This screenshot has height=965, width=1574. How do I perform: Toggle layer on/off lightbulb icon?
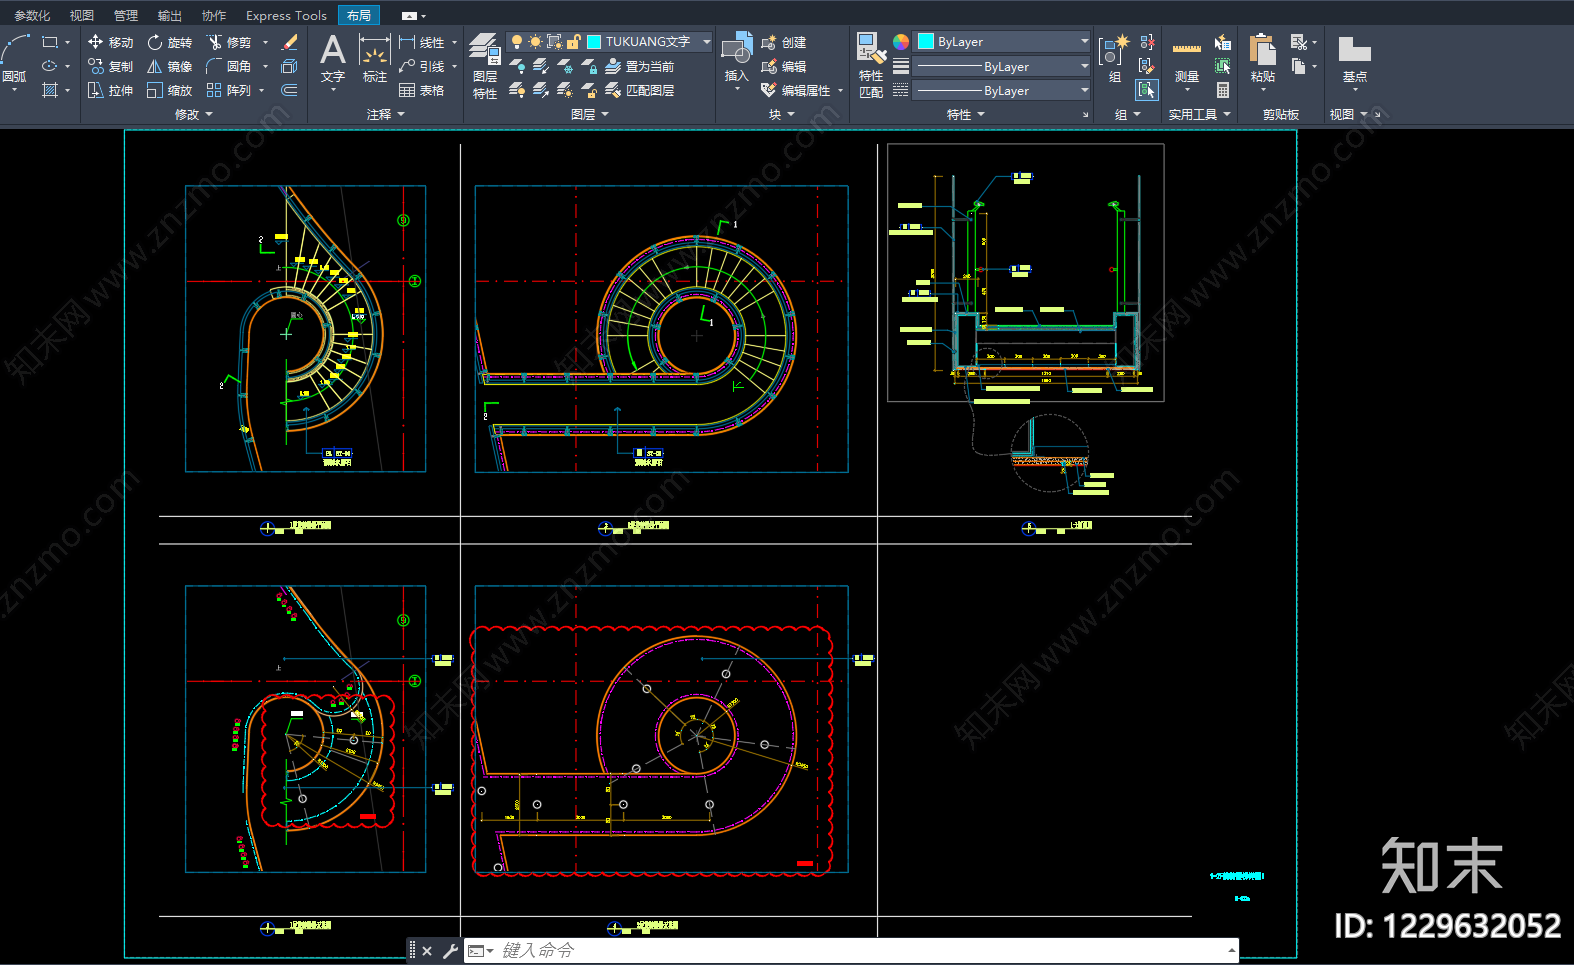517,42
